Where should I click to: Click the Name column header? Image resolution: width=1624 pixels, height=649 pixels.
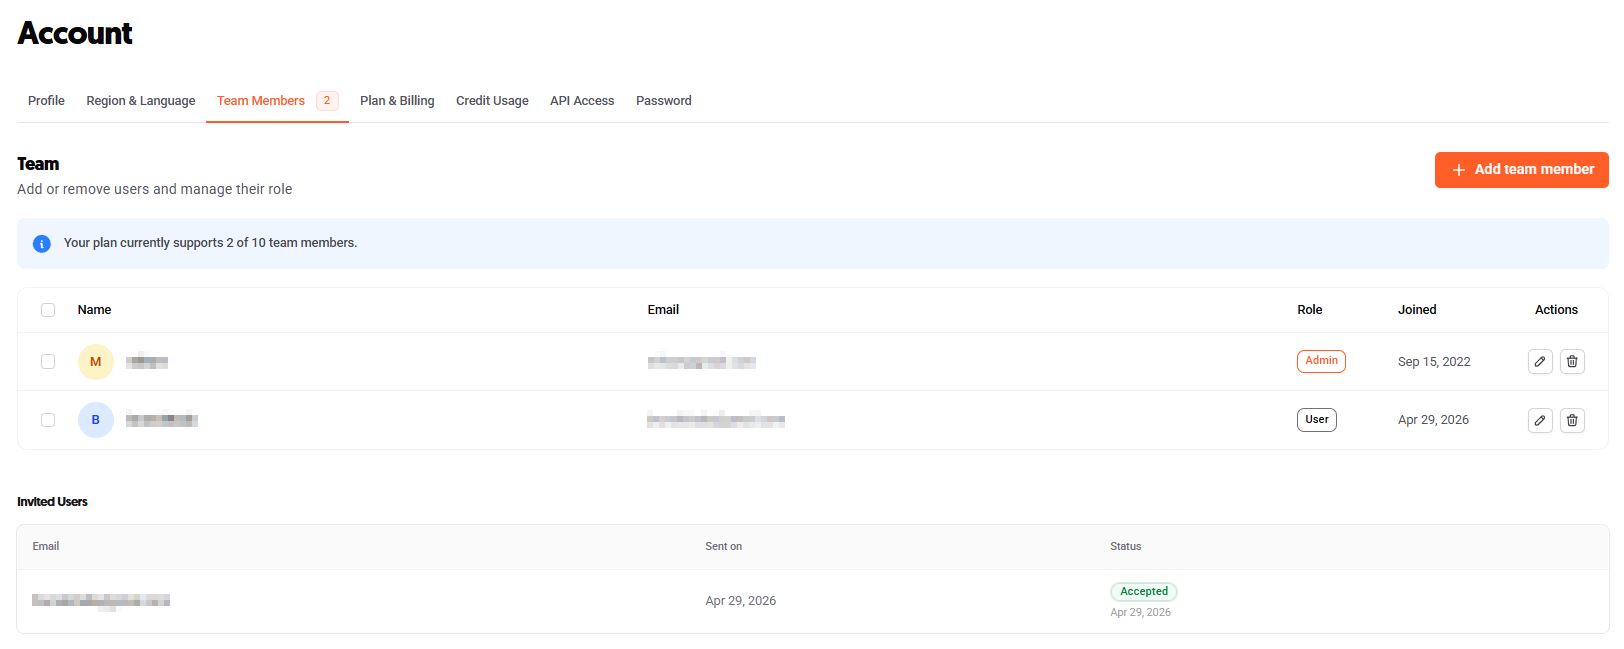pyautogui.click(x=94, y=310)
